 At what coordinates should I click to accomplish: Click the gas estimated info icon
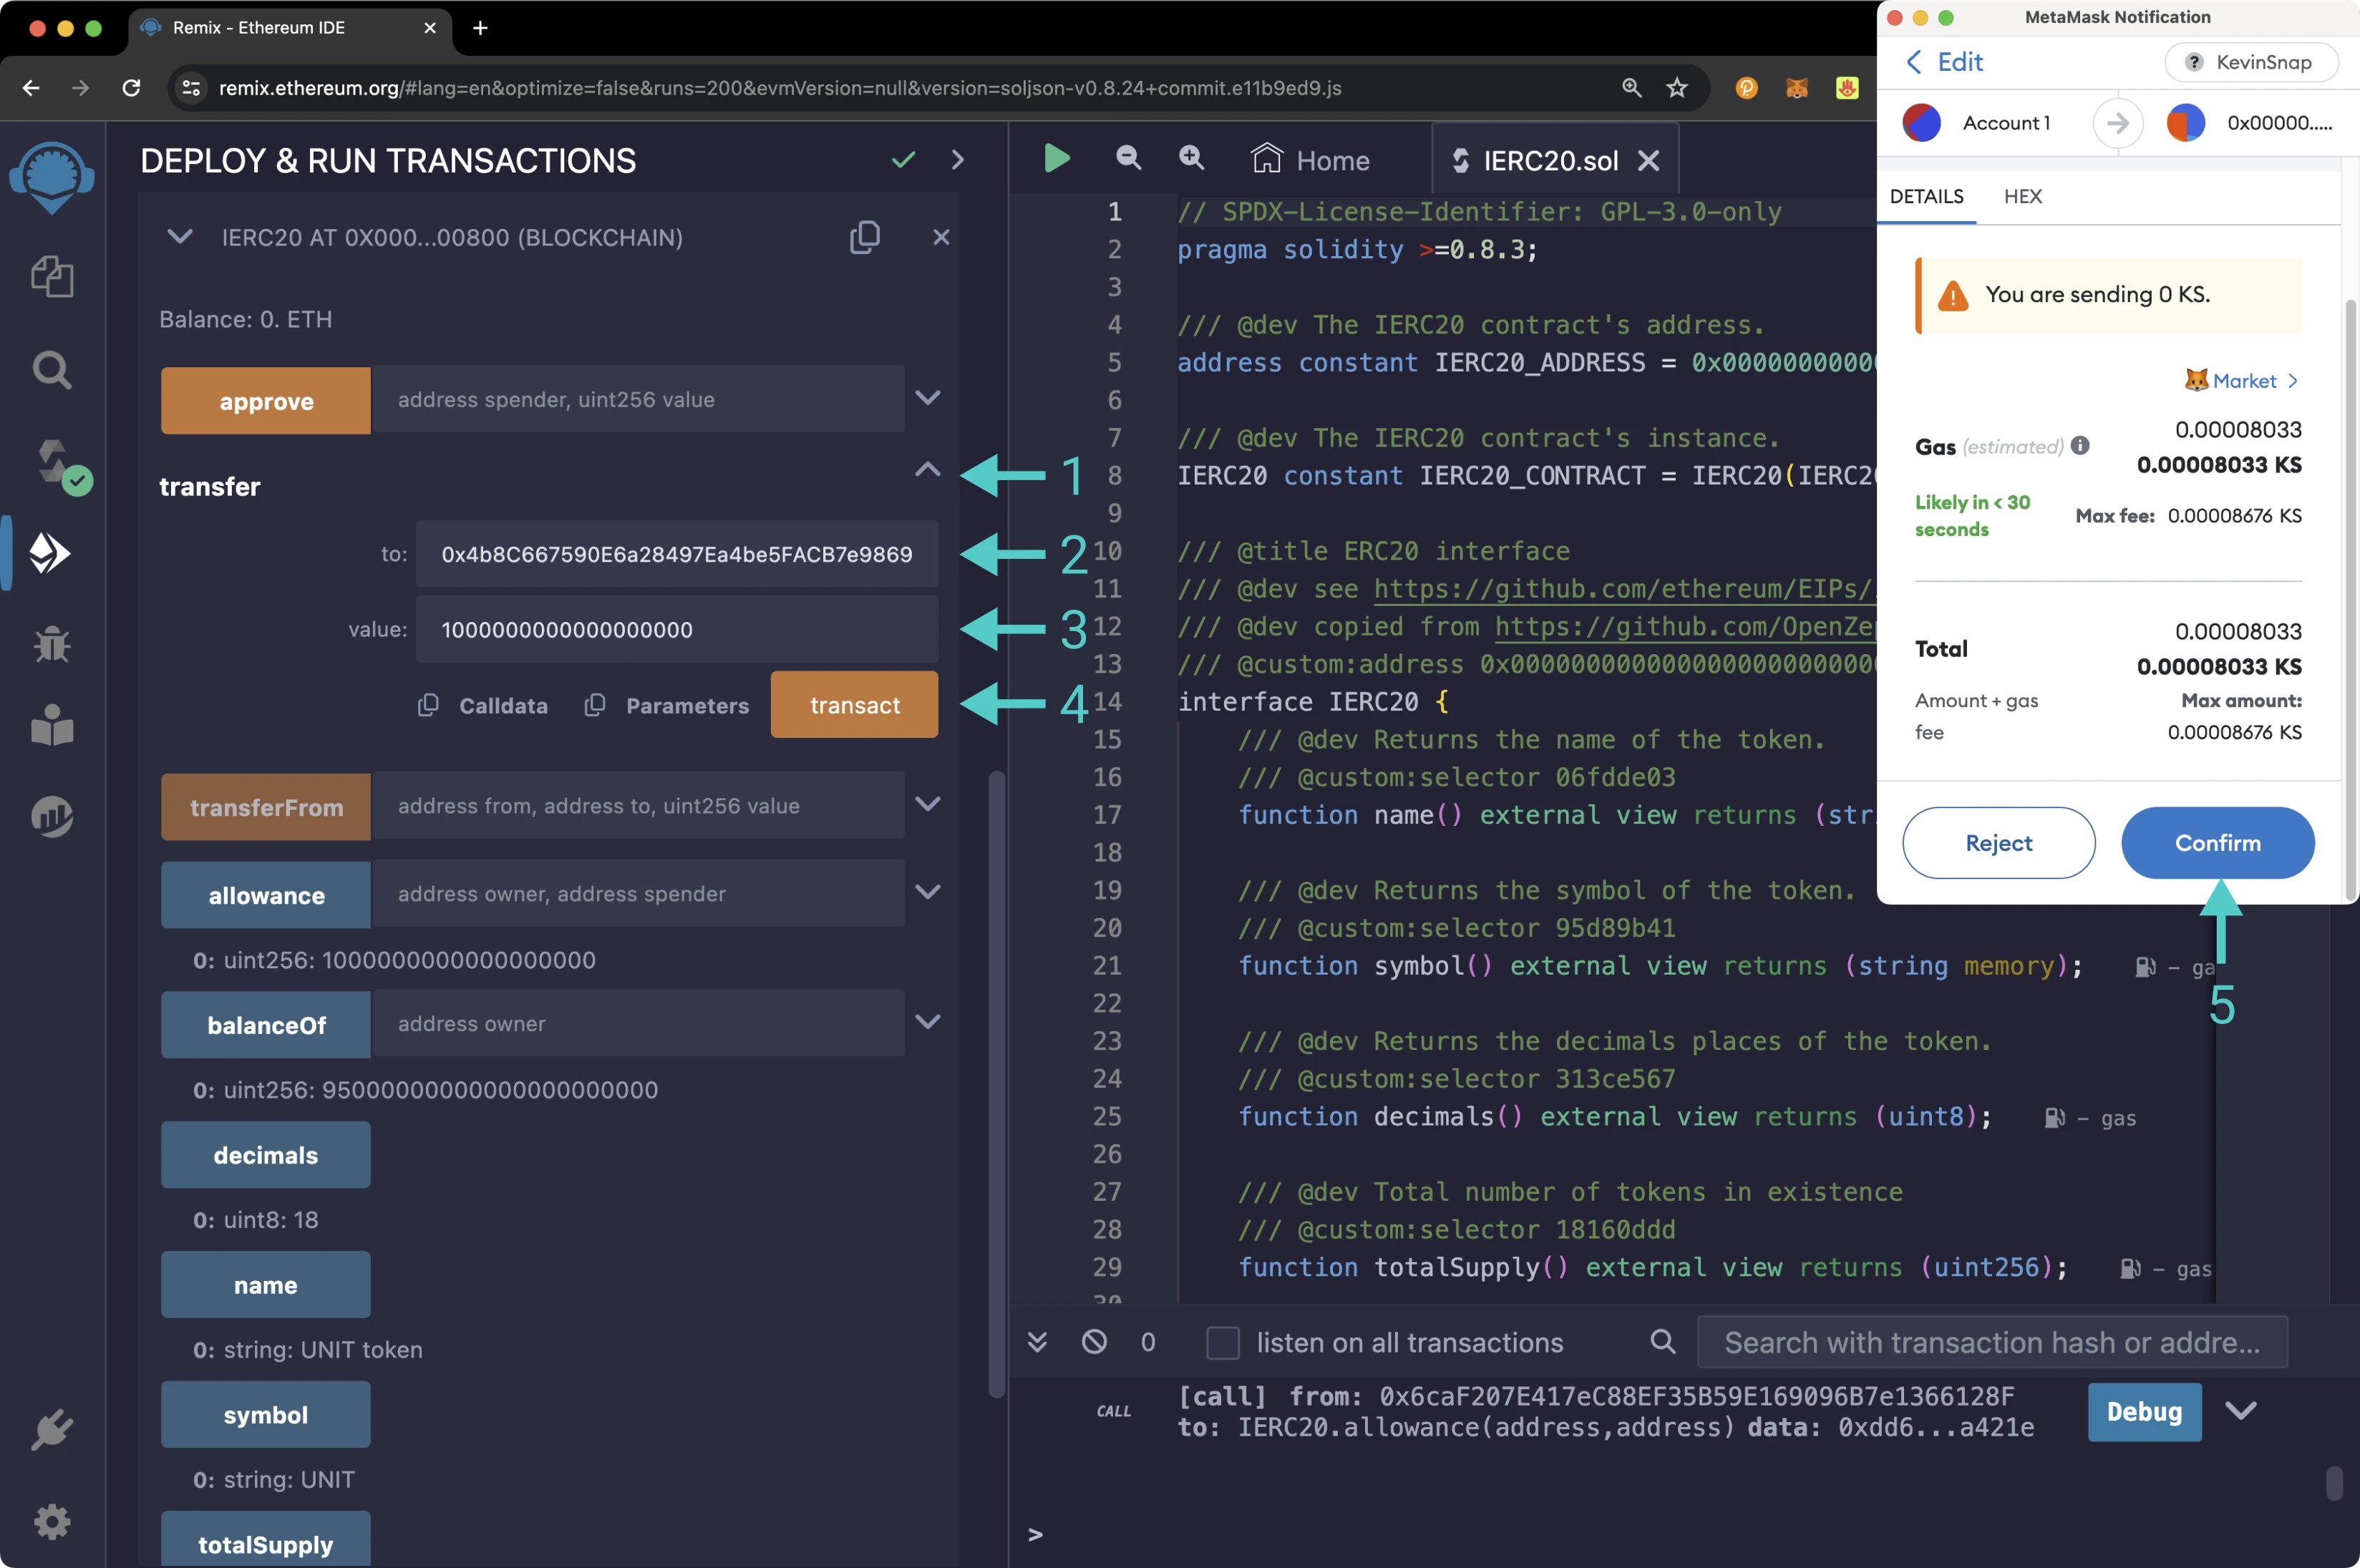coord(2080,445)
